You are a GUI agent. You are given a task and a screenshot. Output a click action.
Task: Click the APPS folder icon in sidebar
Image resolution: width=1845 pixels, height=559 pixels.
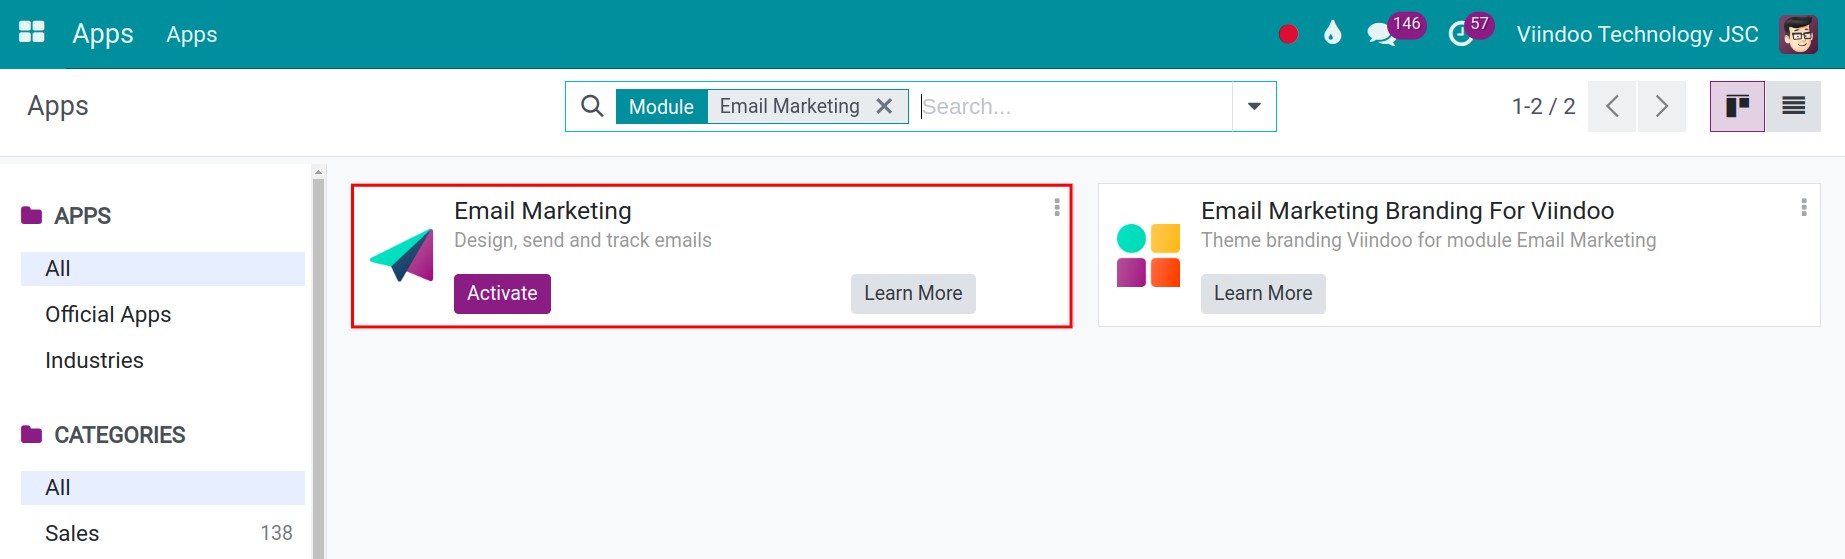click(32, 215)
